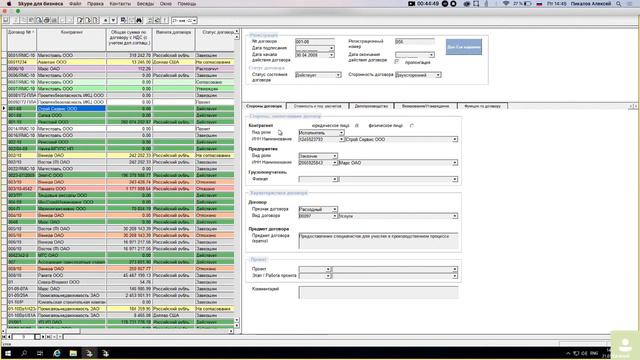
Task: Open the Контрагент Вид роли dropdown
Action: (342, 133)
